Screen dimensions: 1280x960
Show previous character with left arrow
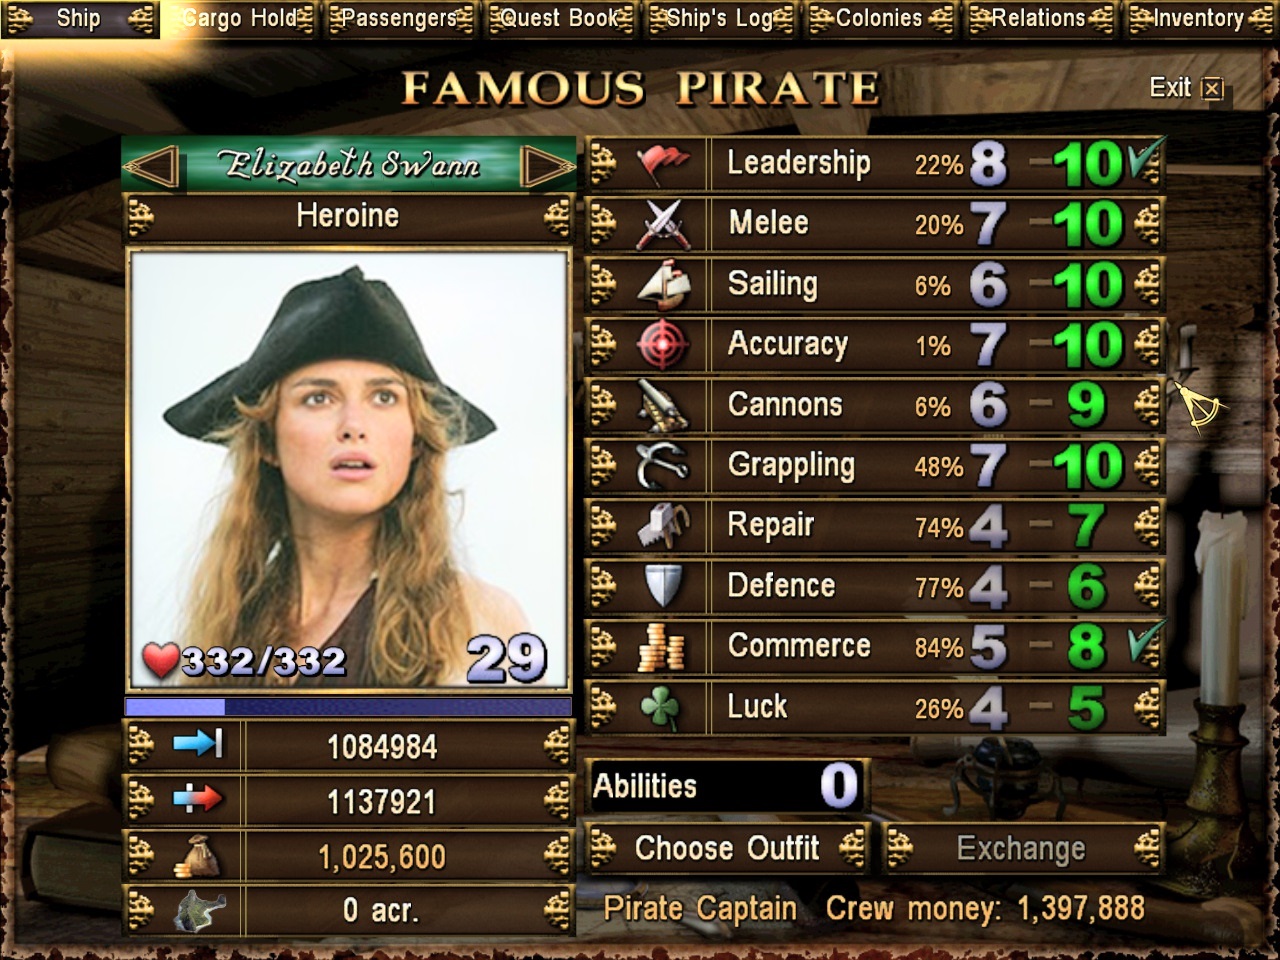tap(151, 166)
